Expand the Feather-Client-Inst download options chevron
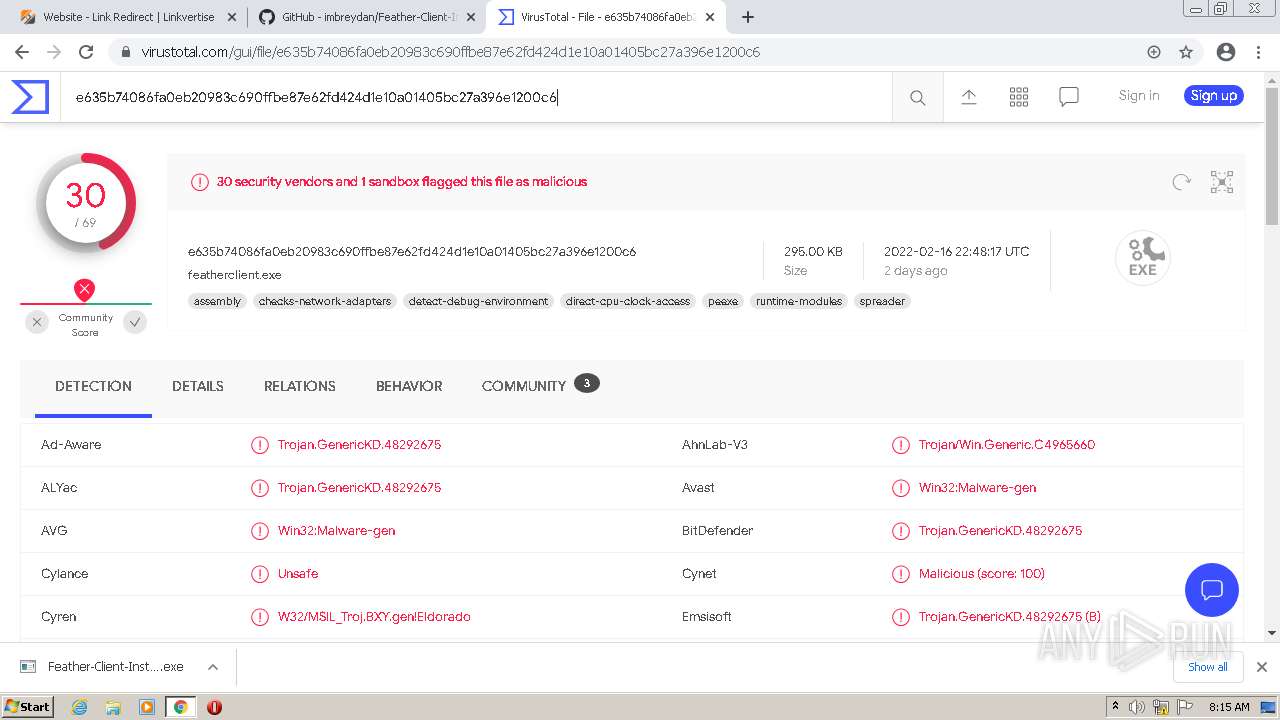Image resolution: width=1280 pixels, height=720 pixels. click(213, 667)
